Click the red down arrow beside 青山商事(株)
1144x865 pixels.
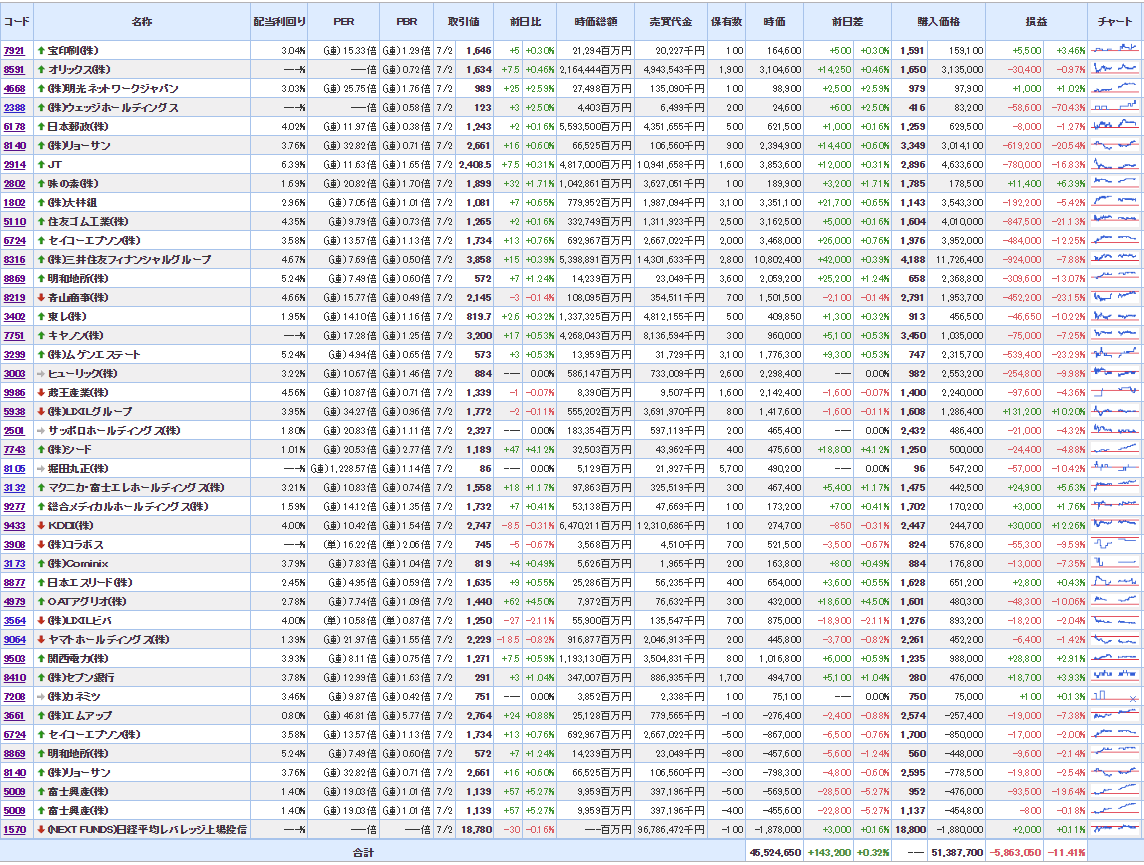[41, 297]
